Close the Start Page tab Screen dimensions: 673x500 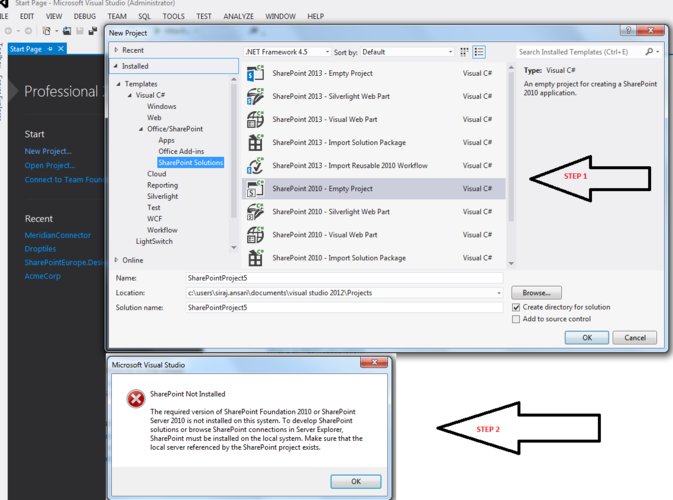[61, 49]
